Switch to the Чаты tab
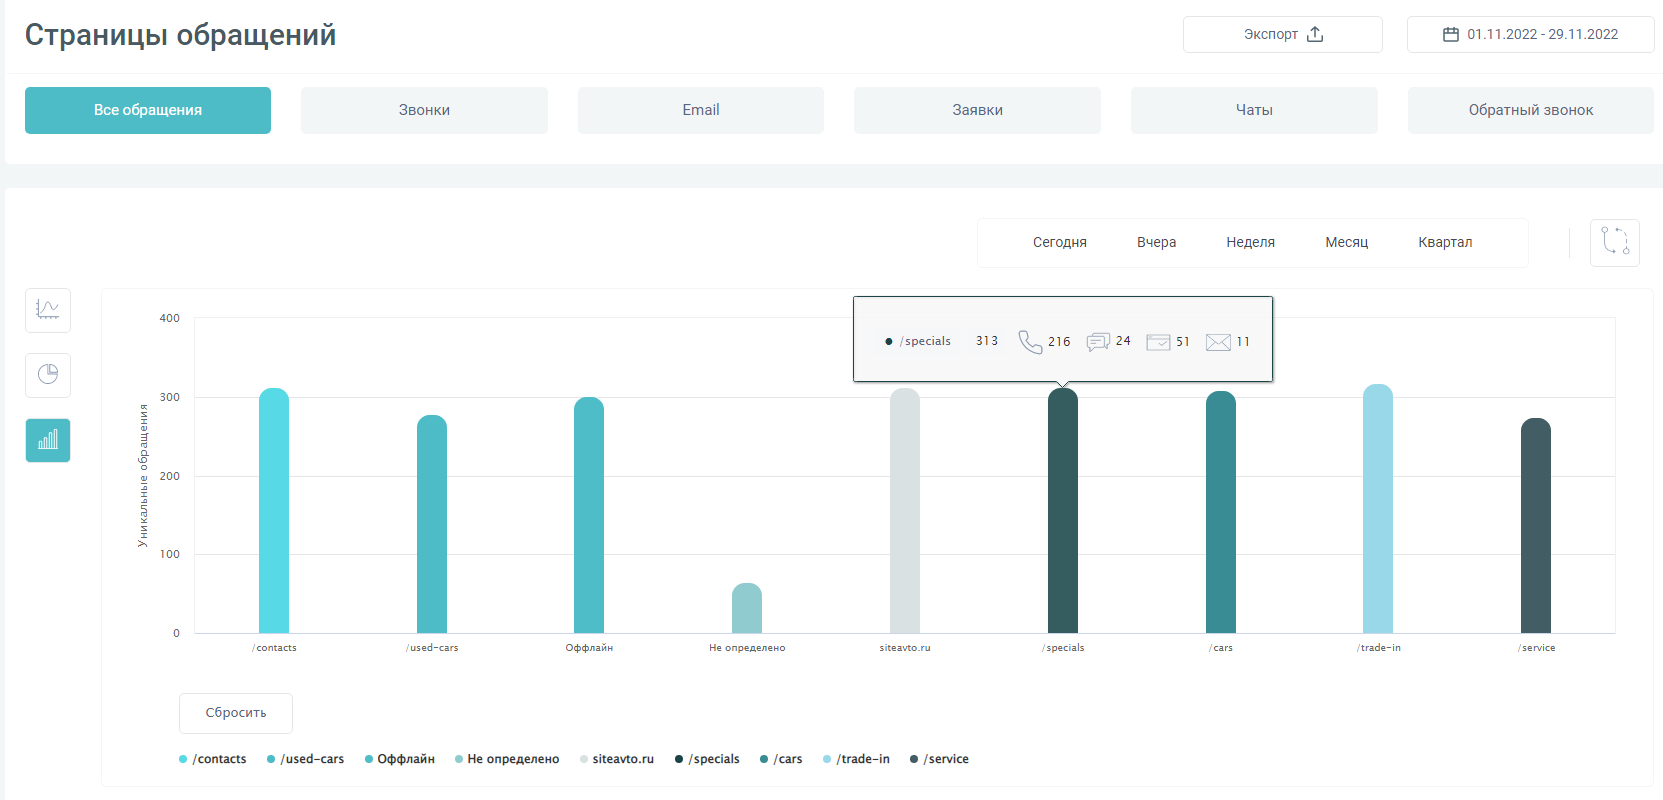Viewport: 1663px width, 800px height. click(x=1254, y=110)
